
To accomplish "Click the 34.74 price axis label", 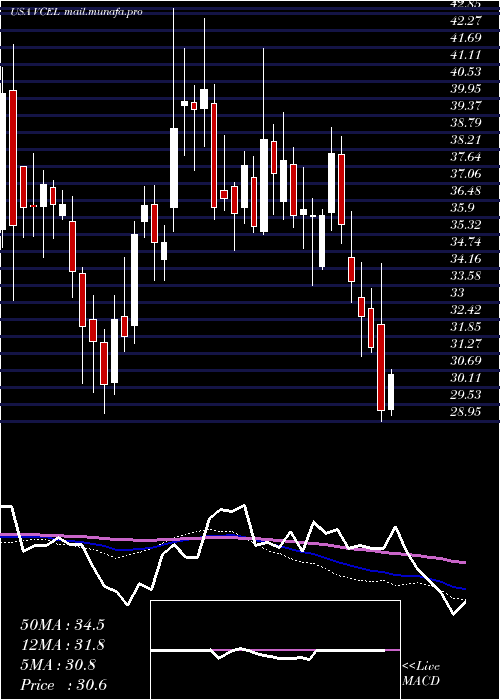I will pyautogui.click(x=466, y=242).
